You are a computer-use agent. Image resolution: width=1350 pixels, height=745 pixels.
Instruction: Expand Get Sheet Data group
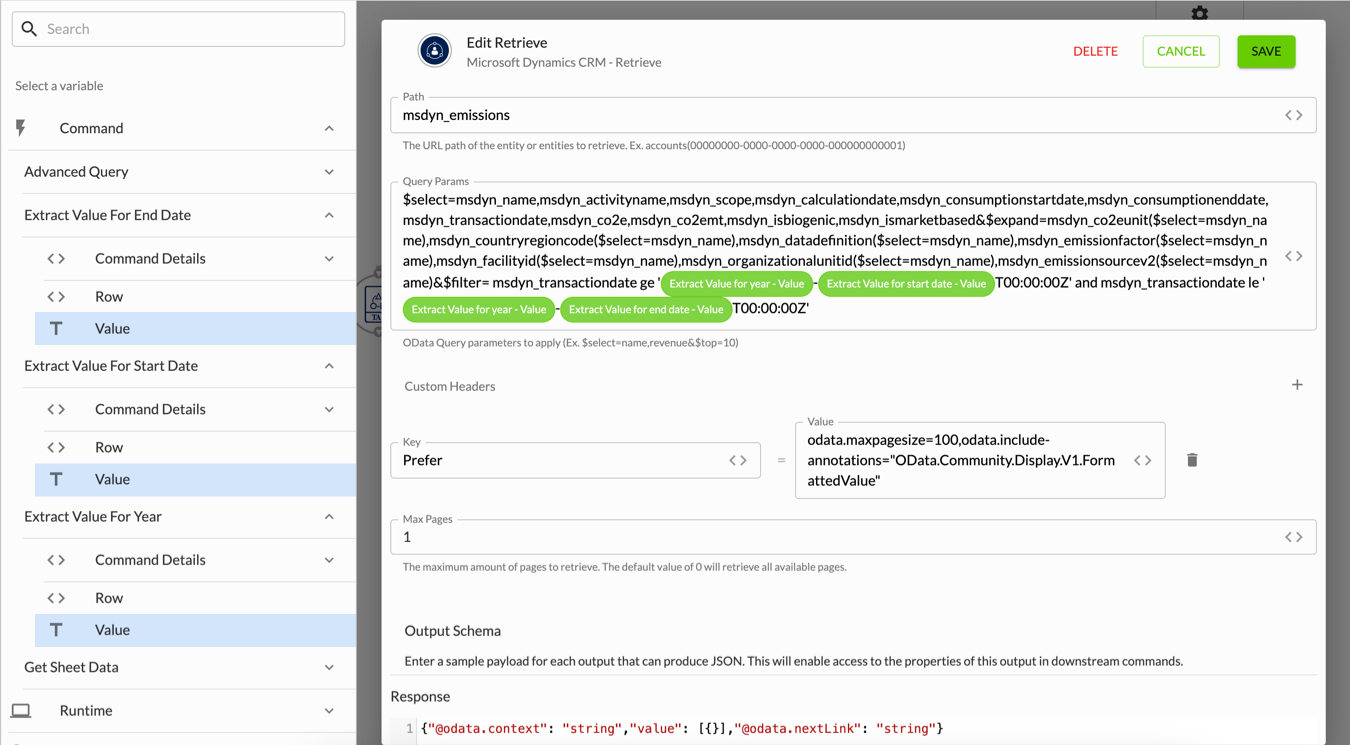coord(329,667)
